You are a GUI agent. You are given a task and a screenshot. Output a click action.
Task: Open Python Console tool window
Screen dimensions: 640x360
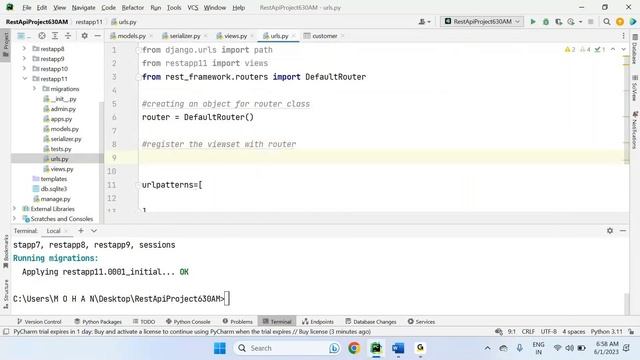click(x=188, y=322)
